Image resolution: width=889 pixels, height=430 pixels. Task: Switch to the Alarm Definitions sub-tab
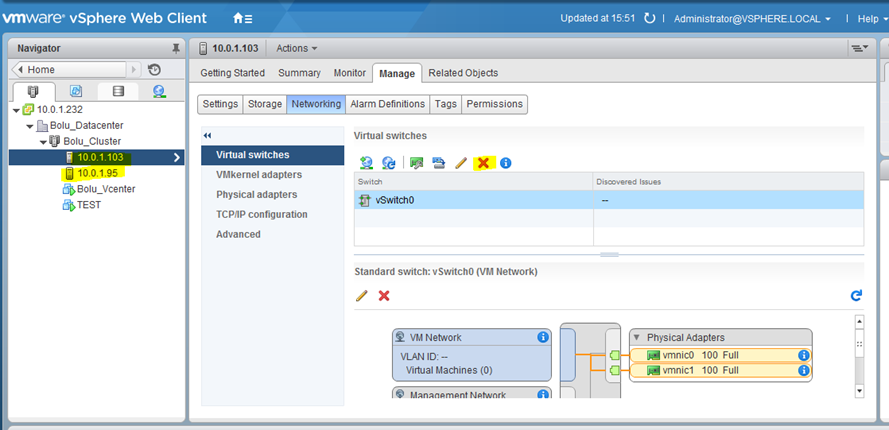[388, 104]
